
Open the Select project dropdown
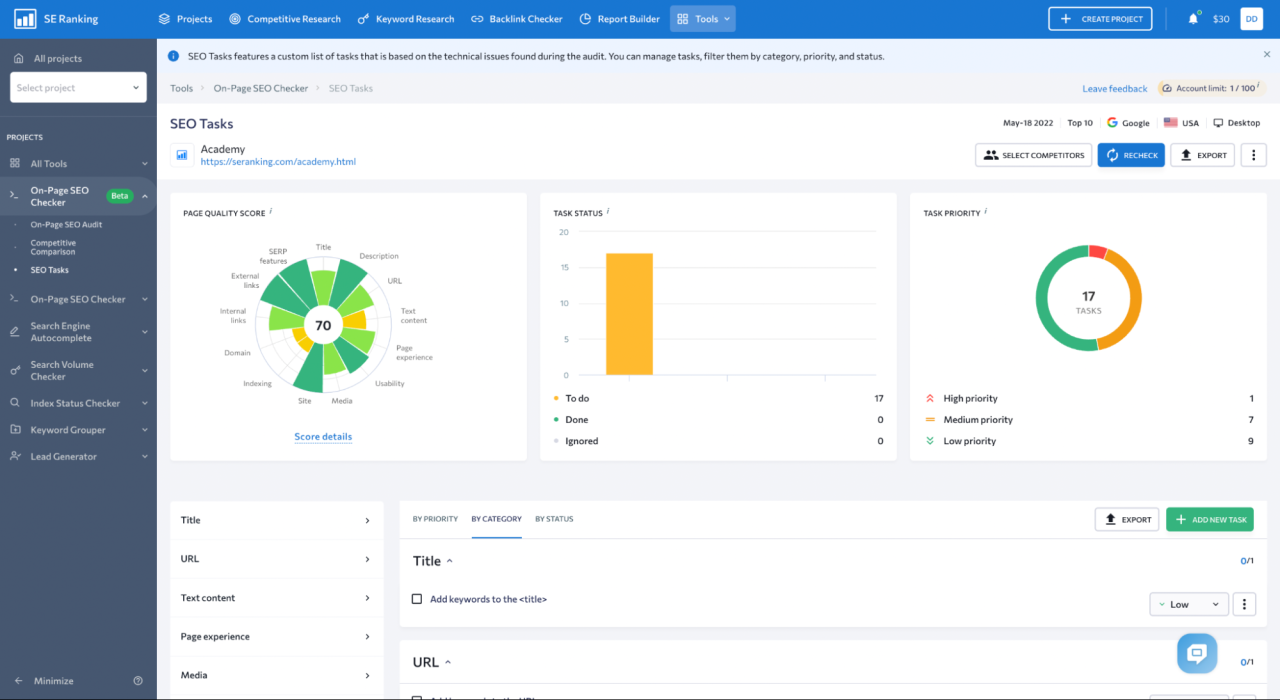[78, 88]
